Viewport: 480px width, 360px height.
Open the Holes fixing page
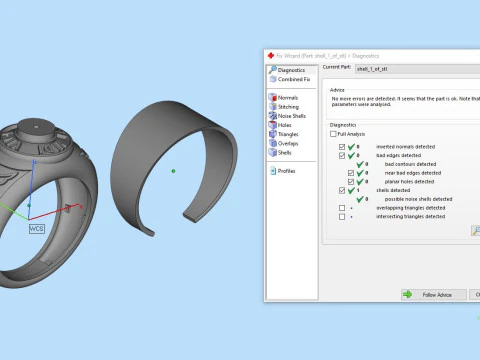coord(284,125)
